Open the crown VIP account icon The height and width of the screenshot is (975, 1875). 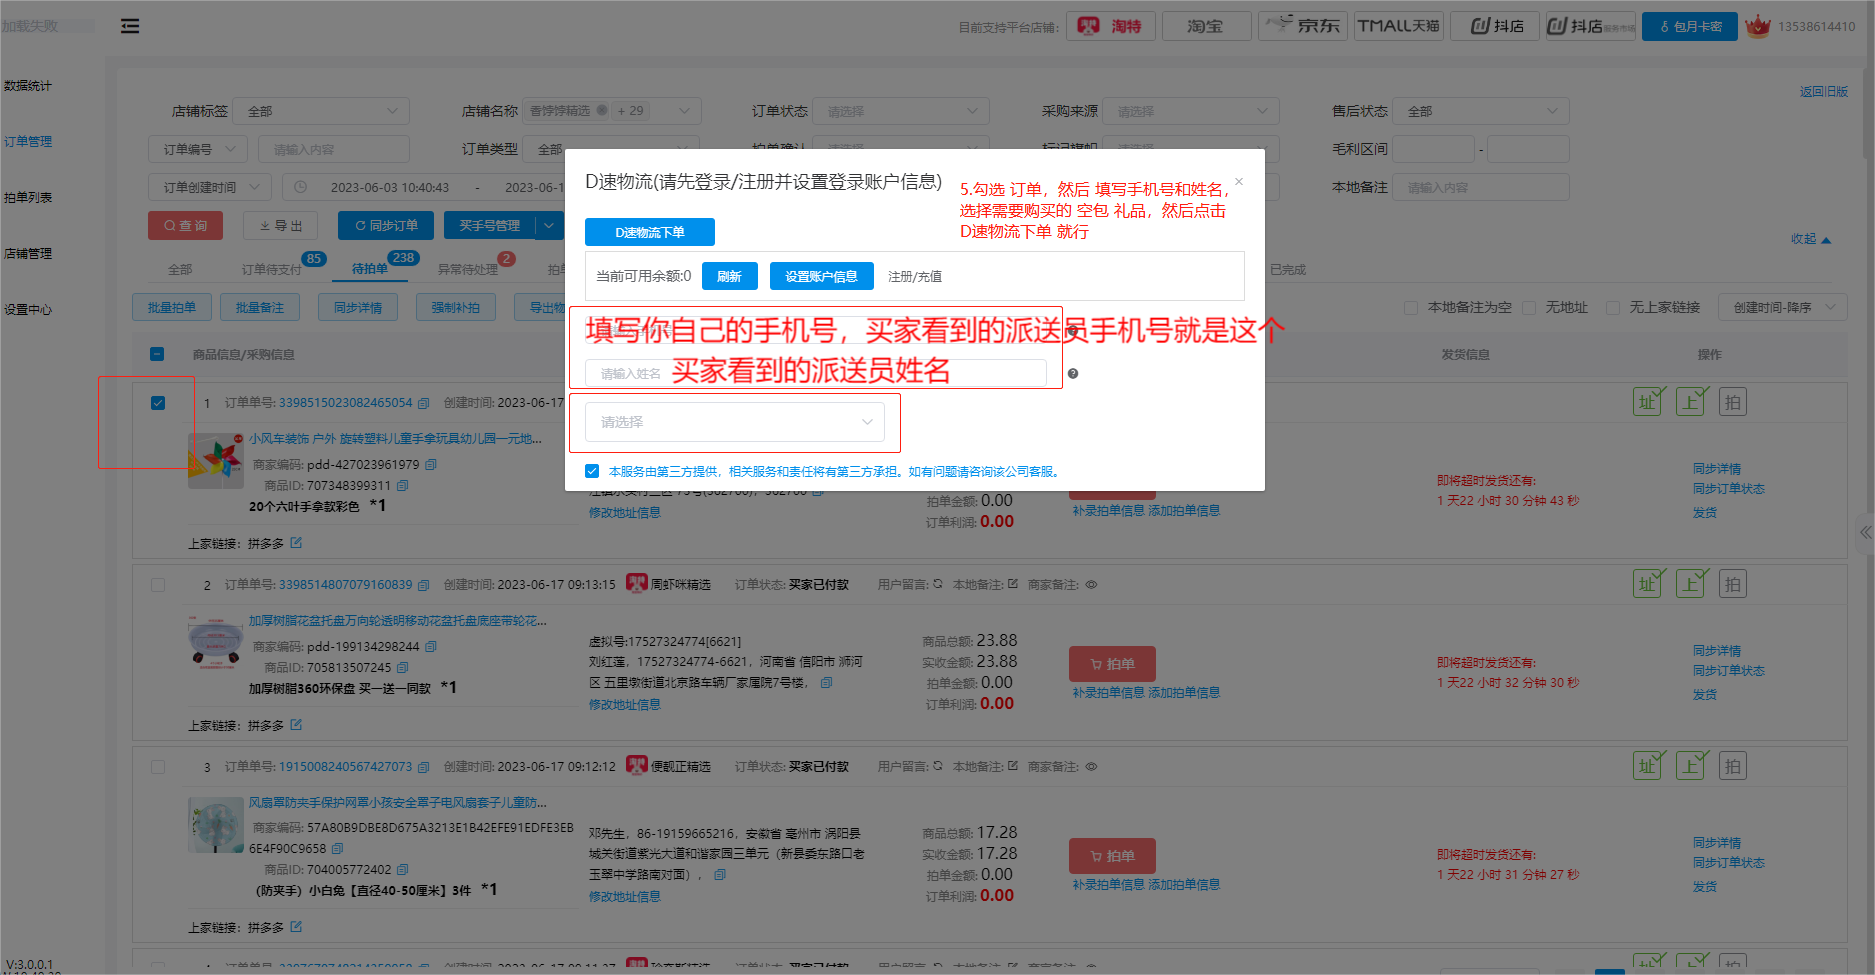1757,26
